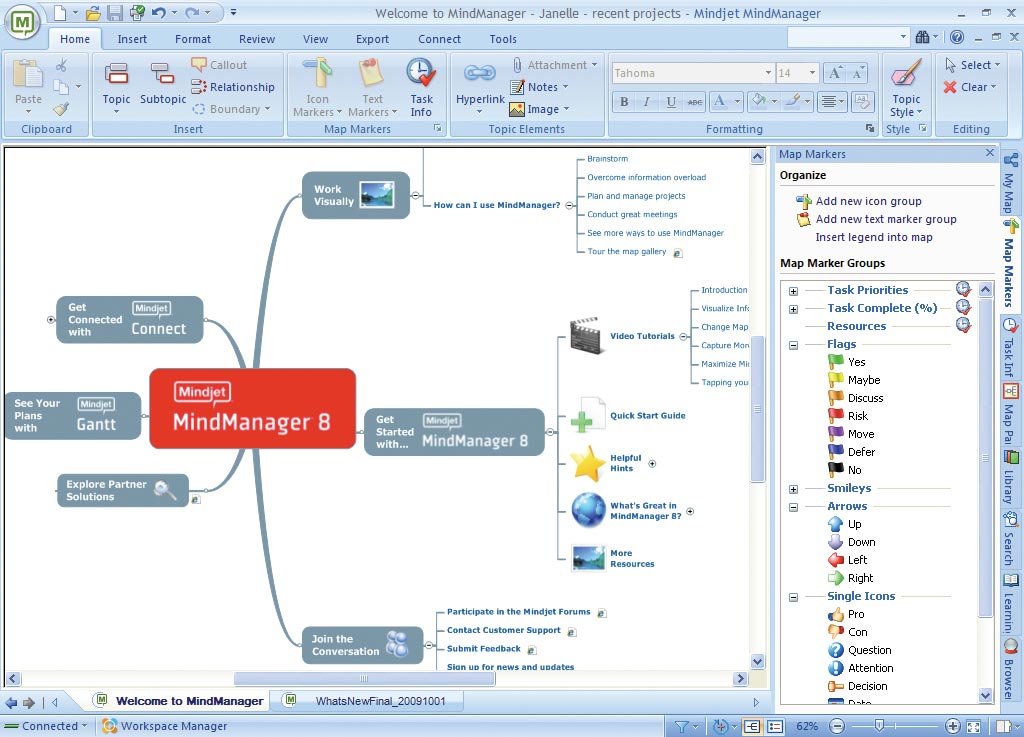Insert a Hyperlink from Topic Elements
The width and height of the screenshot is (1024, 737).
pos(480,86)
